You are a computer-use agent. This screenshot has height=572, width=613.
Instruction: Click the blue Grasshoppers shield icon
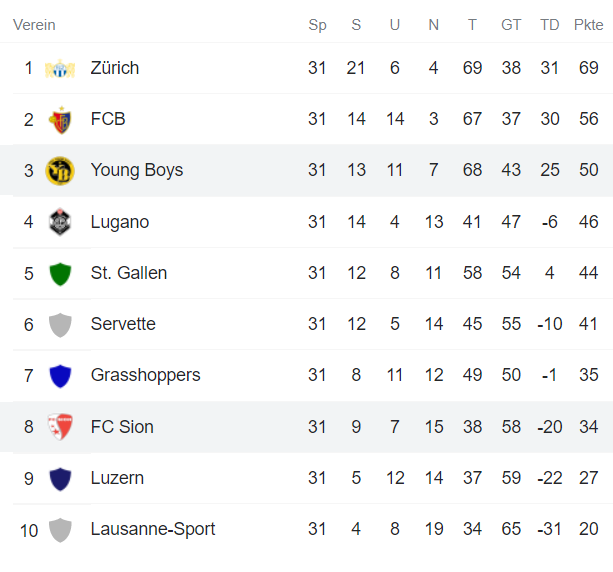pyautogui.click(x=60, y=376)
